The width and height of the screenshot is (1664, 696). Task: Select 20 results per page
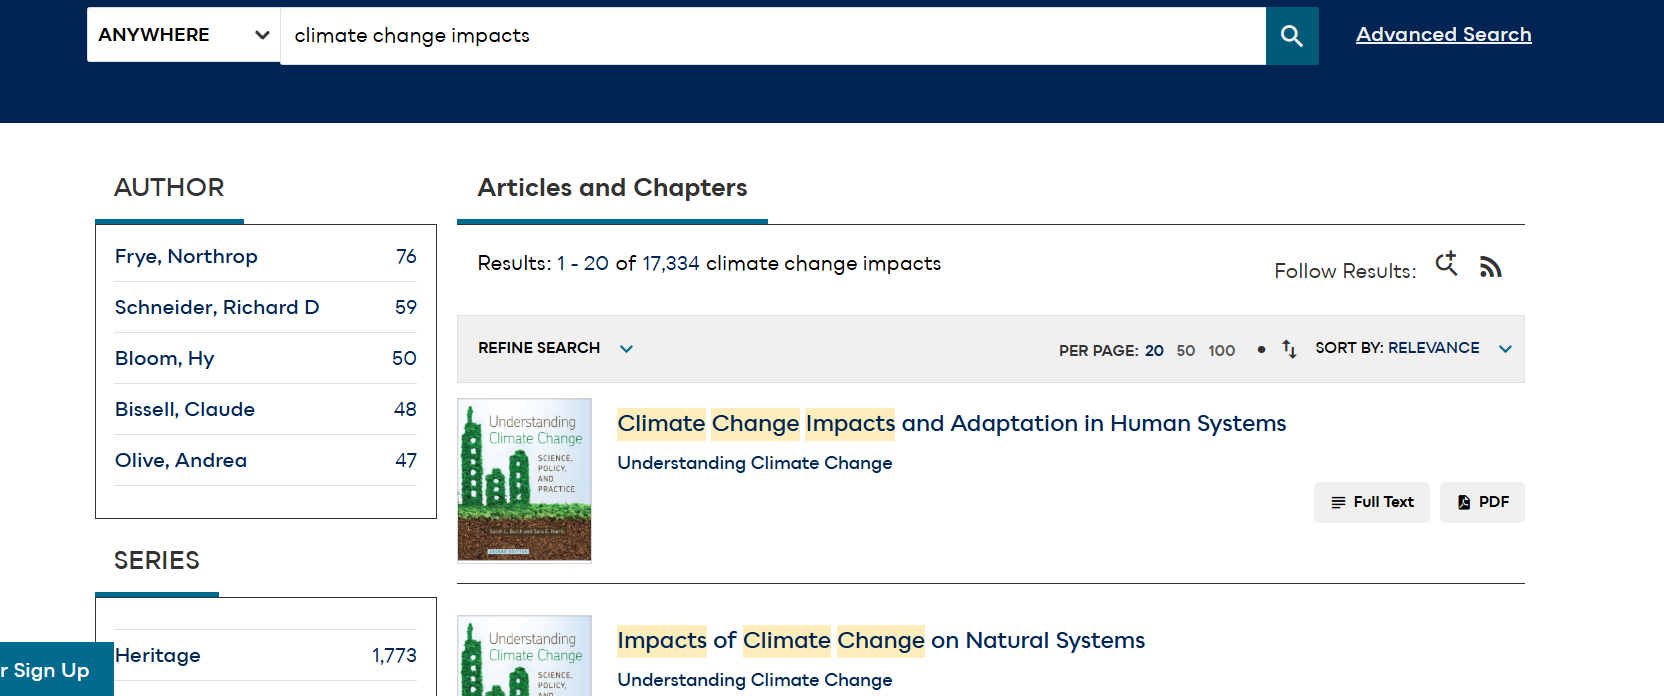click(x=1154, y=350)
